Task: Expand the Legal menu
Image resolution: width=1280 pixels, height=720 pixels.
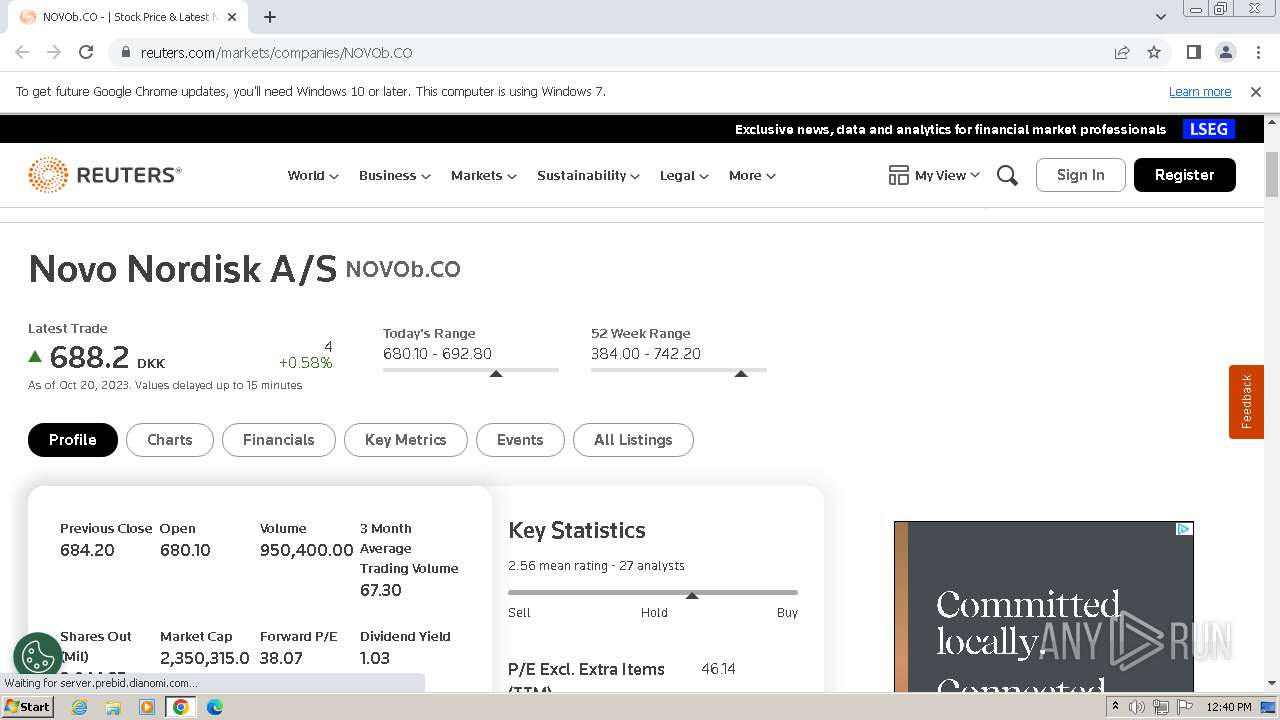Action: click(x=684, y=175)
